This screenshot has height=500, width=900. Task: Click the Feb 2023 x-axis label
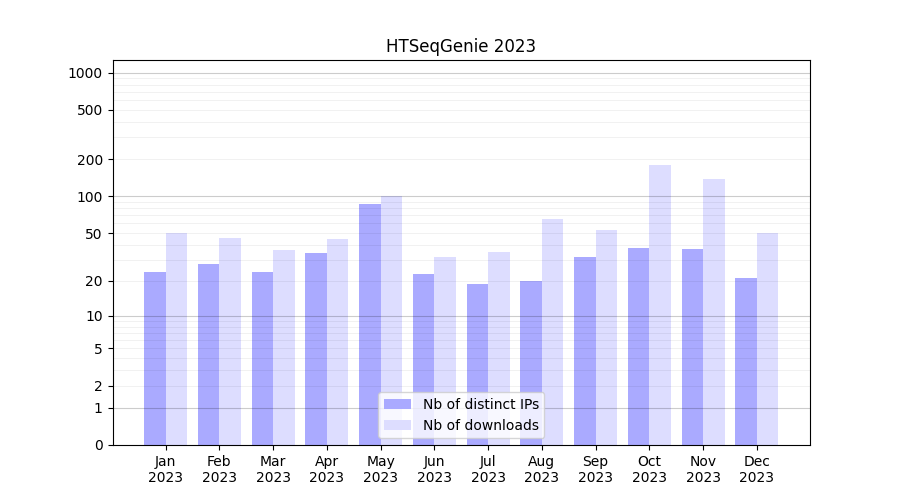pyautogui.click(x=219, y=469)
